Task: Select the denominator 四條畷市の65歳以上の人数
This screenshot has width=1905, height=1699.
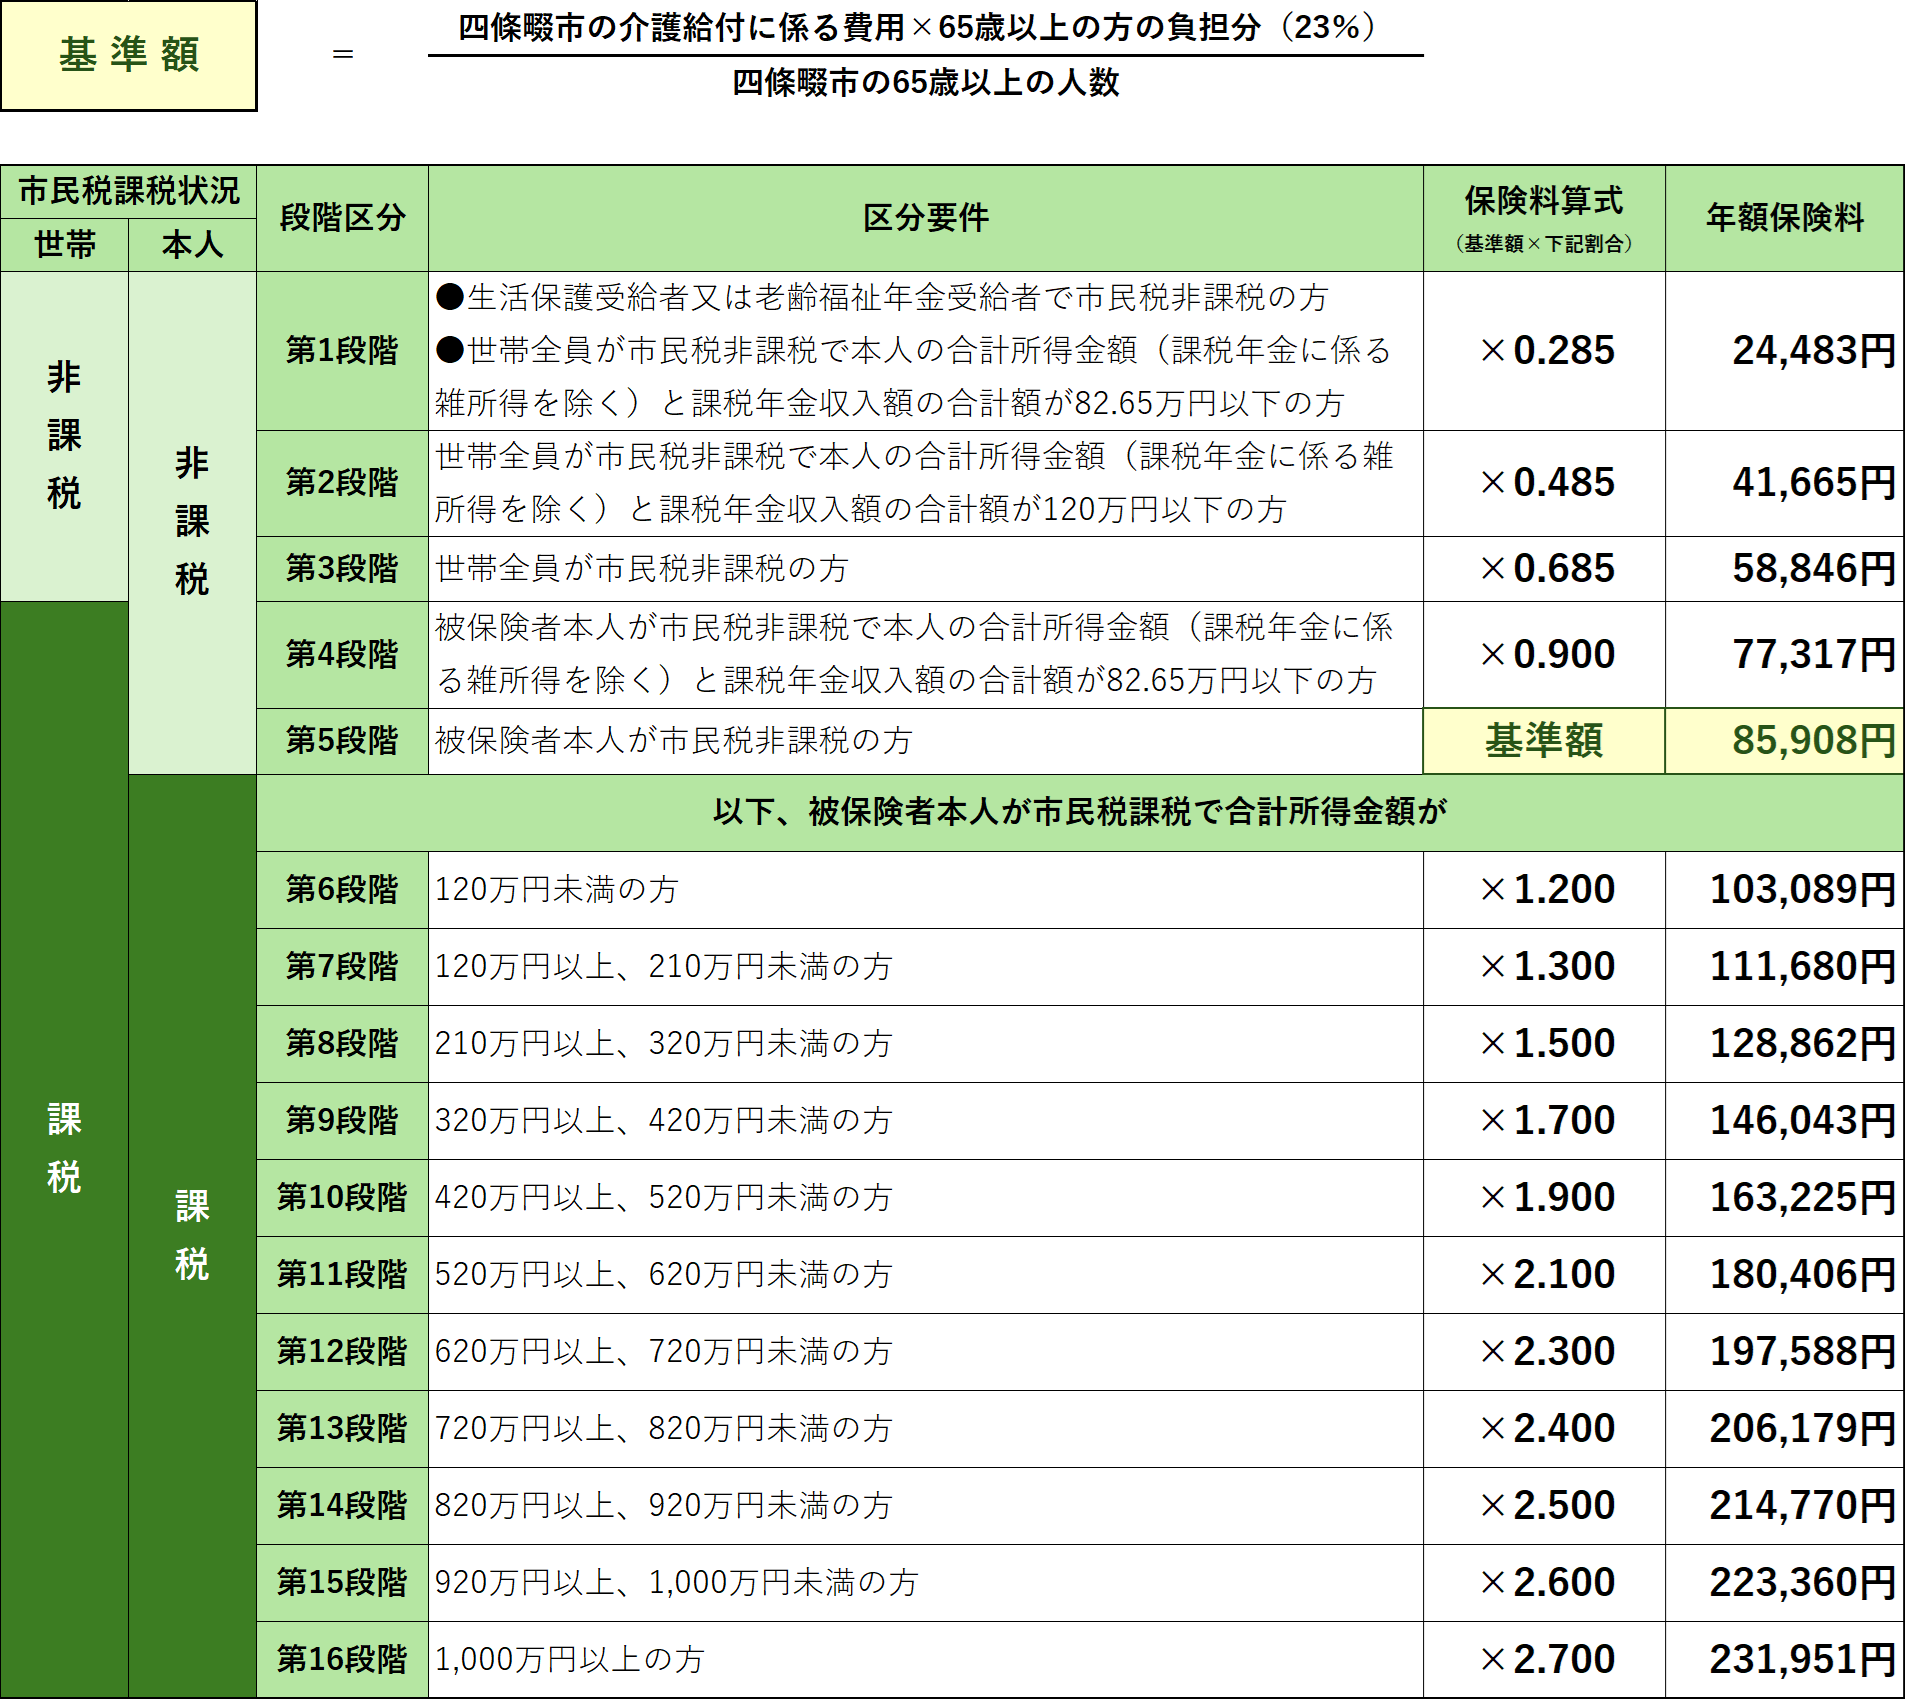Action: click(925, 82)
